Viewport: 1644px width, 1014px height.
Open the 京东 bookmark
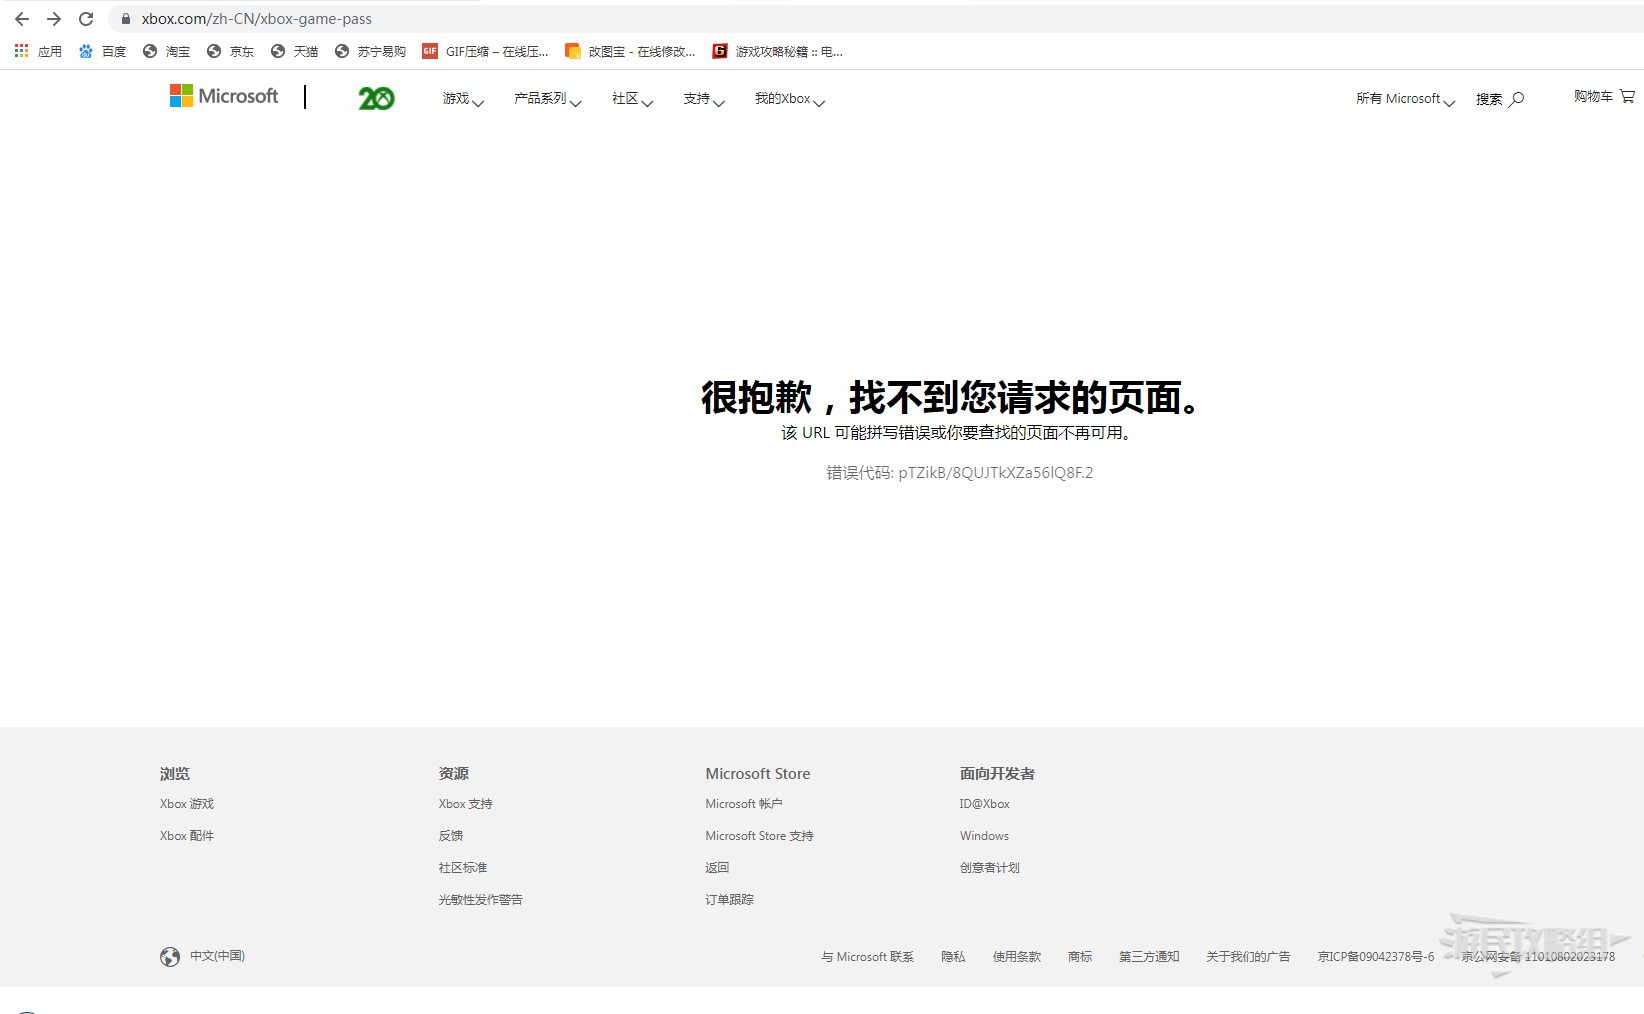pos(230,51)
